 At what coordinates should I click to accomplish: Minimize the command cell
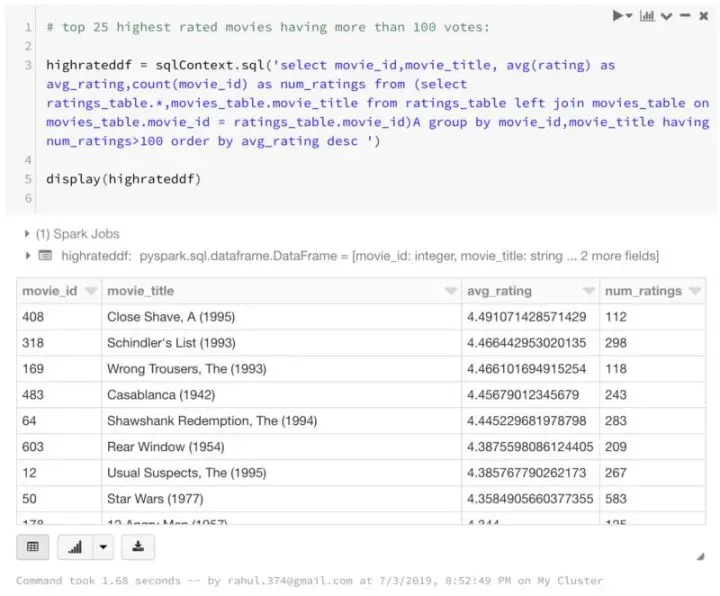pos(684,16)
